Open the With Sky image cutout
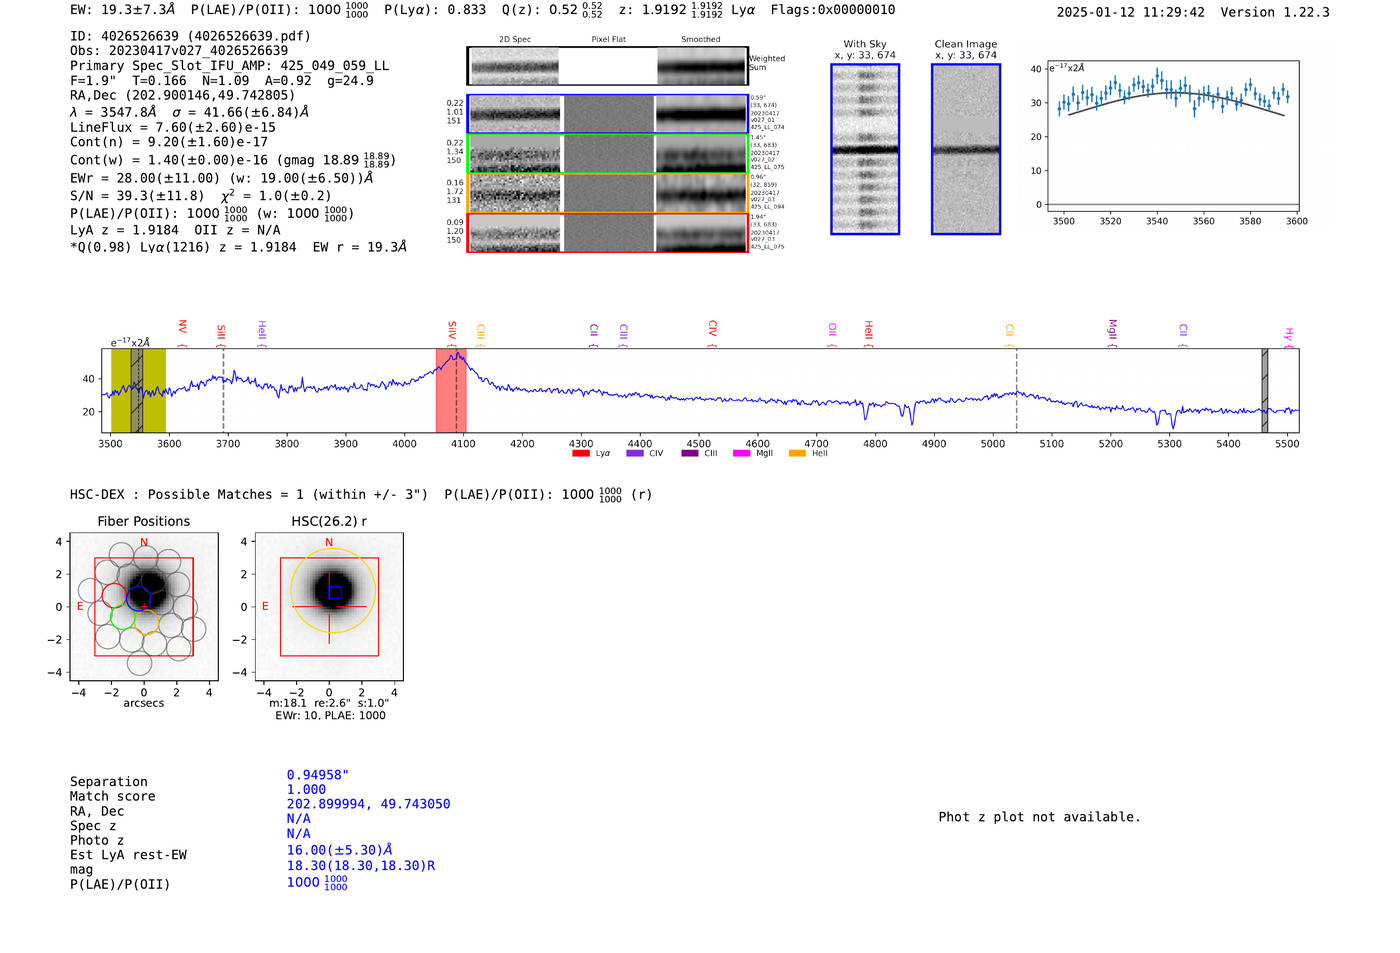 pos(865,149)
